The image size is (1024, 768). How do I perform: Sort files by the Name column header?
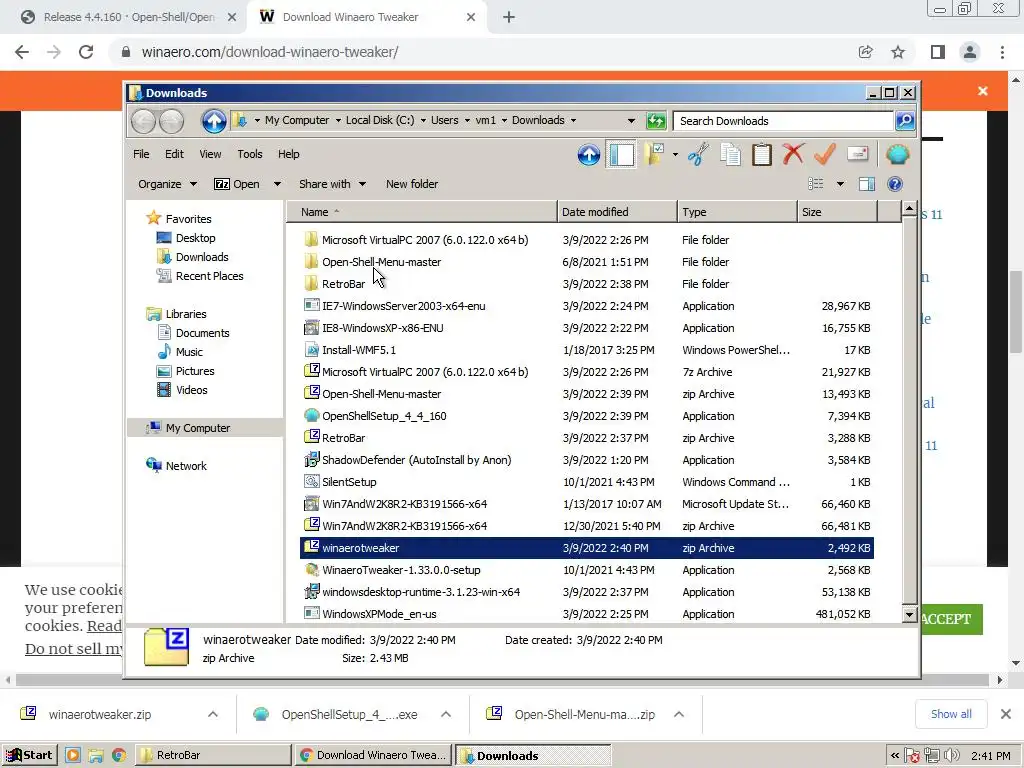(422, 212)
